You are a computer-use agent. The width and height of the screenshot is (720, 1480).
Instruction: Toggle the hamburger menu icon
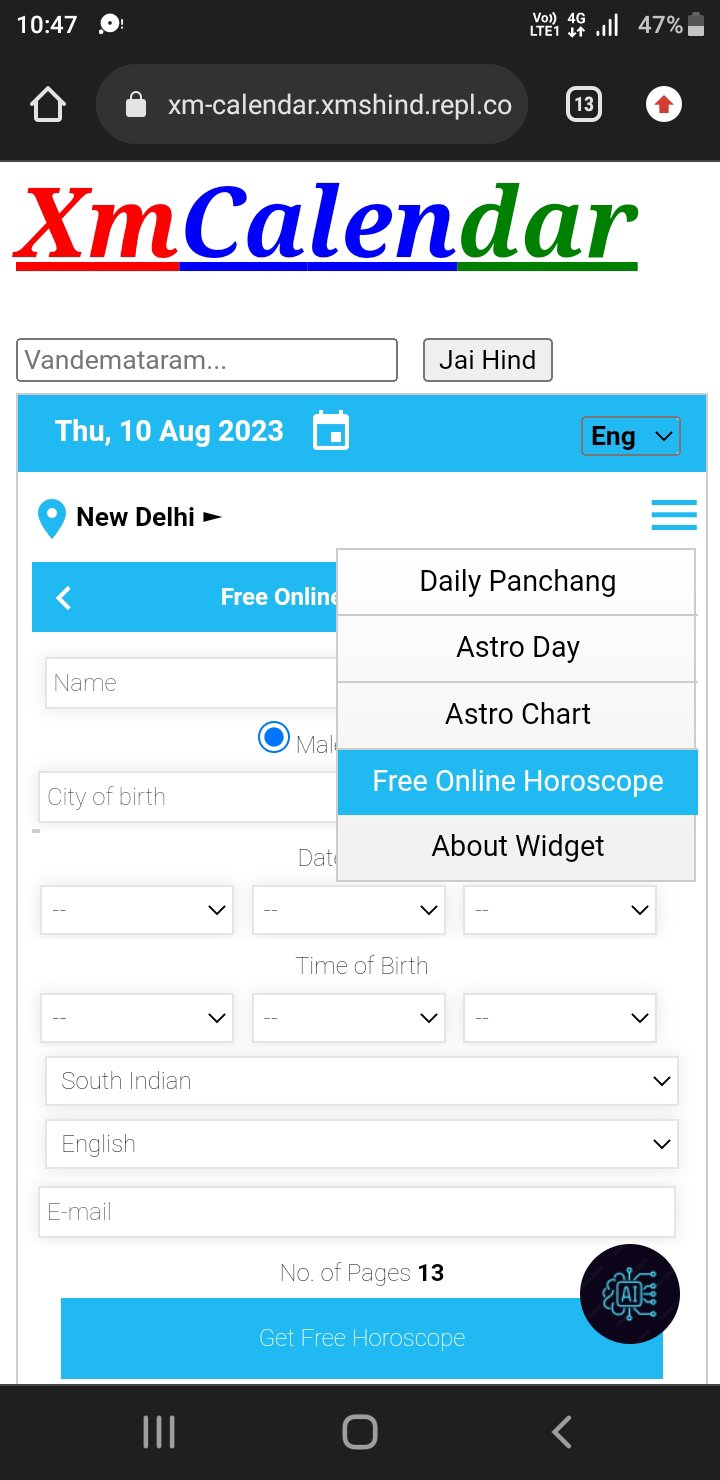click(x=674, y=515)
